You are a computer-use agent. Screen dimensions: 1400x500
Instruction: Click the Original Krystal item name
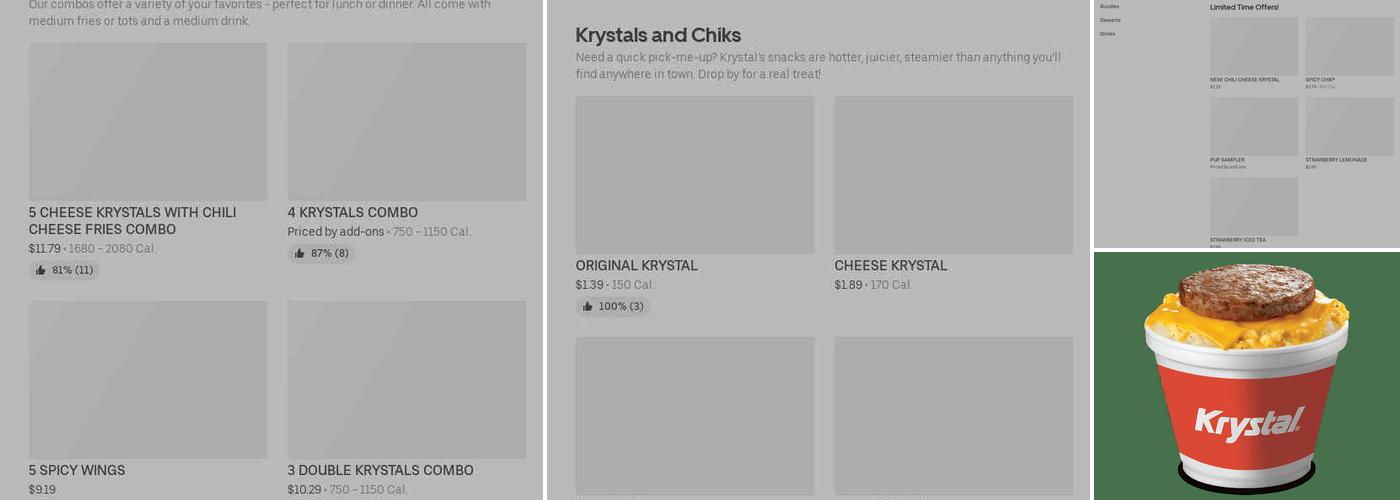[636, 265]
